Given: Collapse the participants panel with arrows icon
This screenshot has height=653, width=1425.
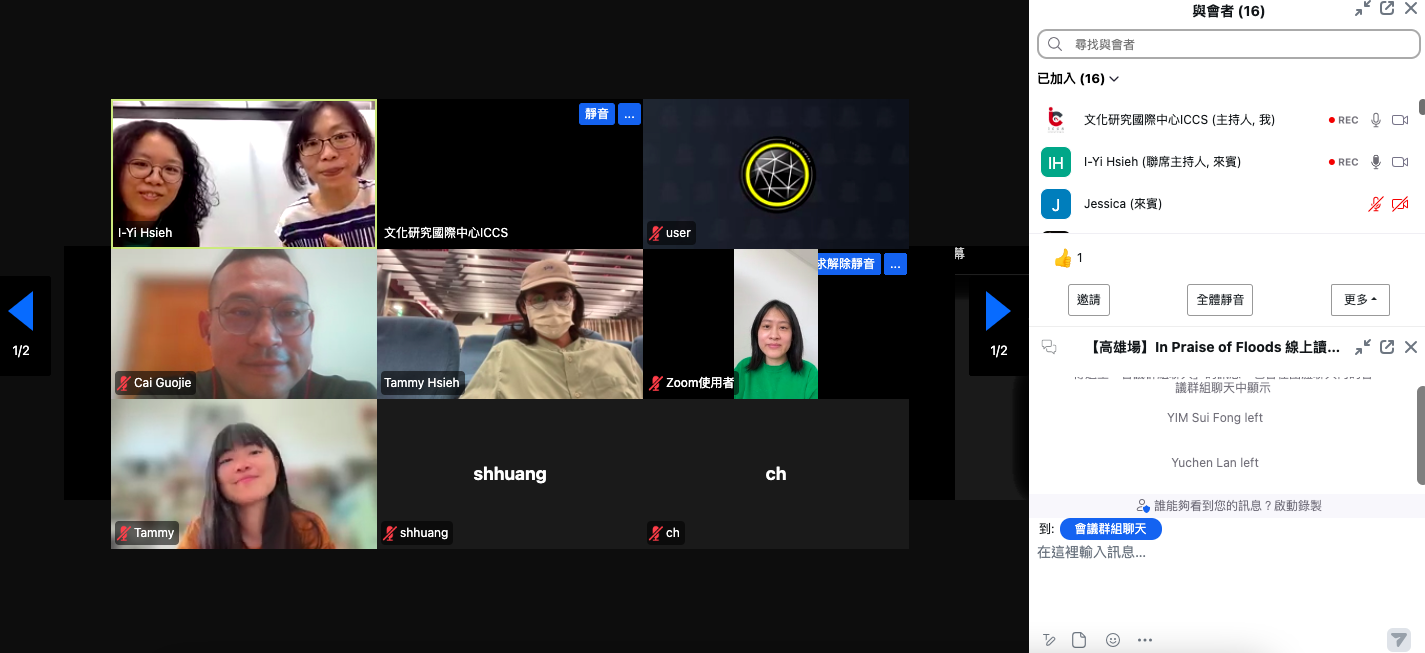Looking at the screenshot, I should pyautogui.click(x=1363, y=9).
